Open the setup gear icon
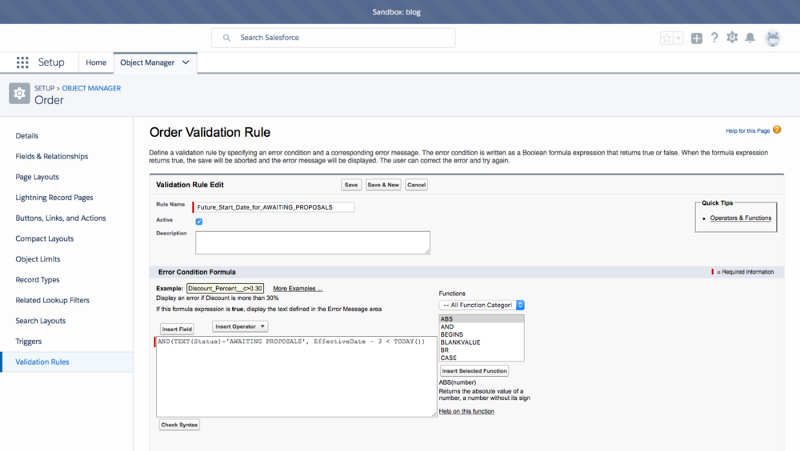Screen dimensions: 800x451 [x=732, y=38]
